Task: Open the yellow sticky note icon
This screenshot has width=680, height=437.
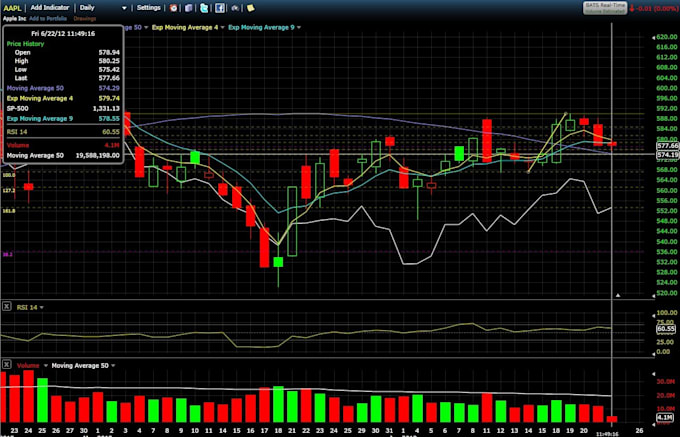Action: tap(250, 8)
